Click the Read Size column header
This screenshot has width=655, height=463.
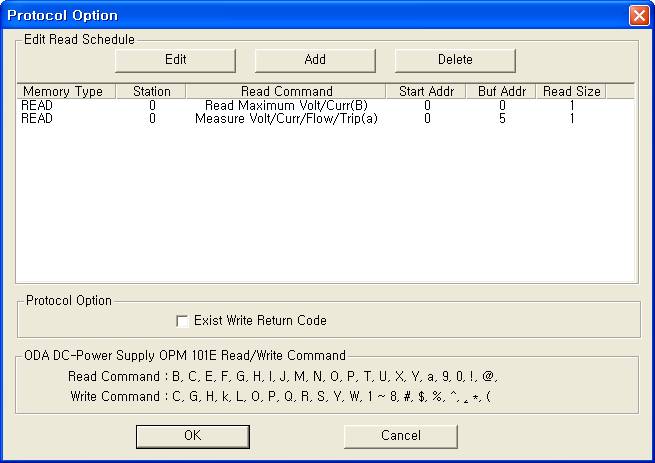coord(572,91)
